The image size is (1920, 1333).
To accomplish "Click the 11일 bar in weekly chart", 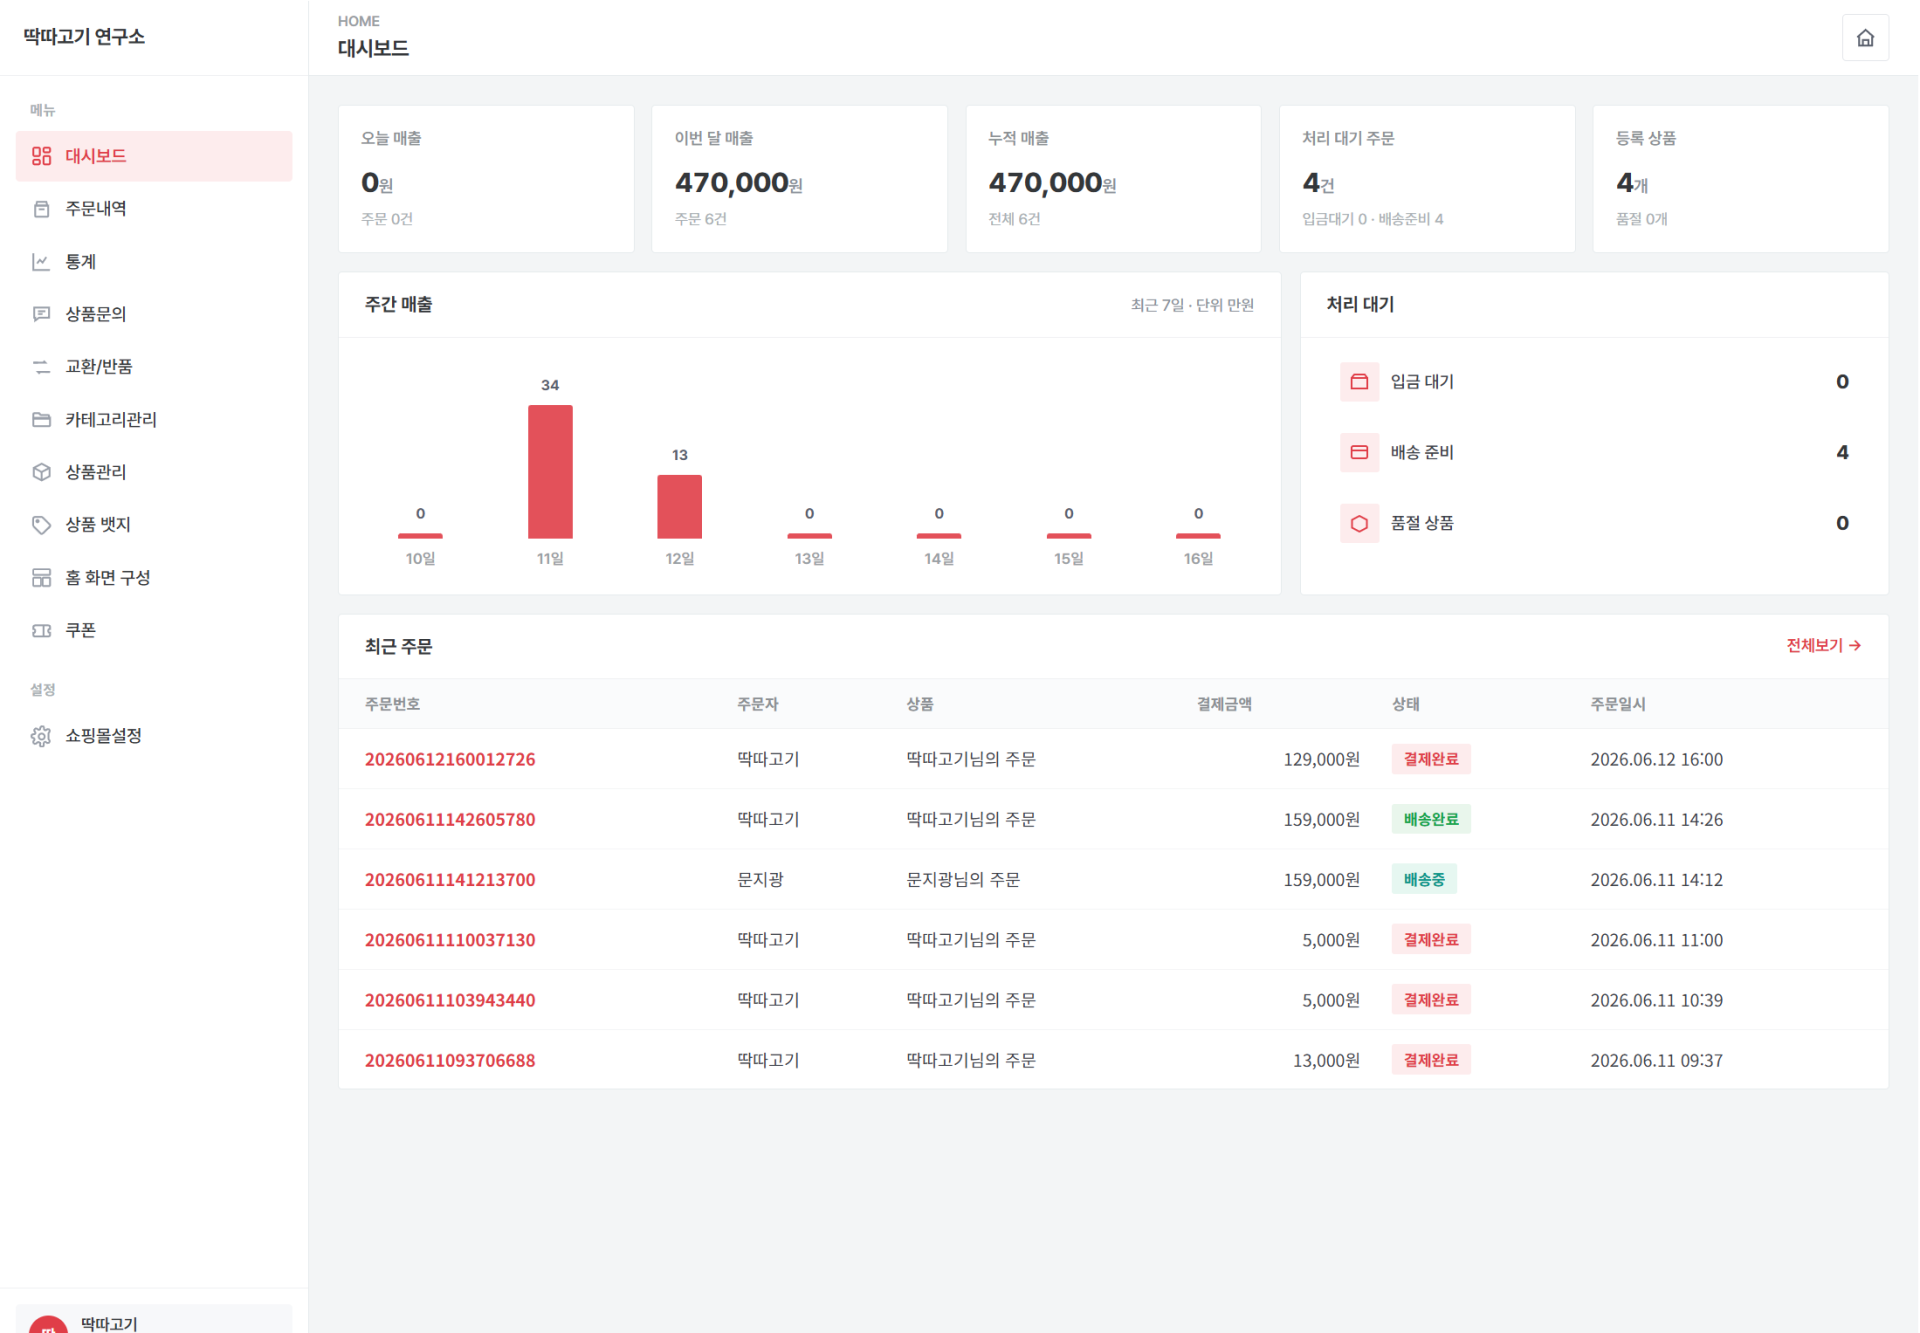I will (550, 472).
